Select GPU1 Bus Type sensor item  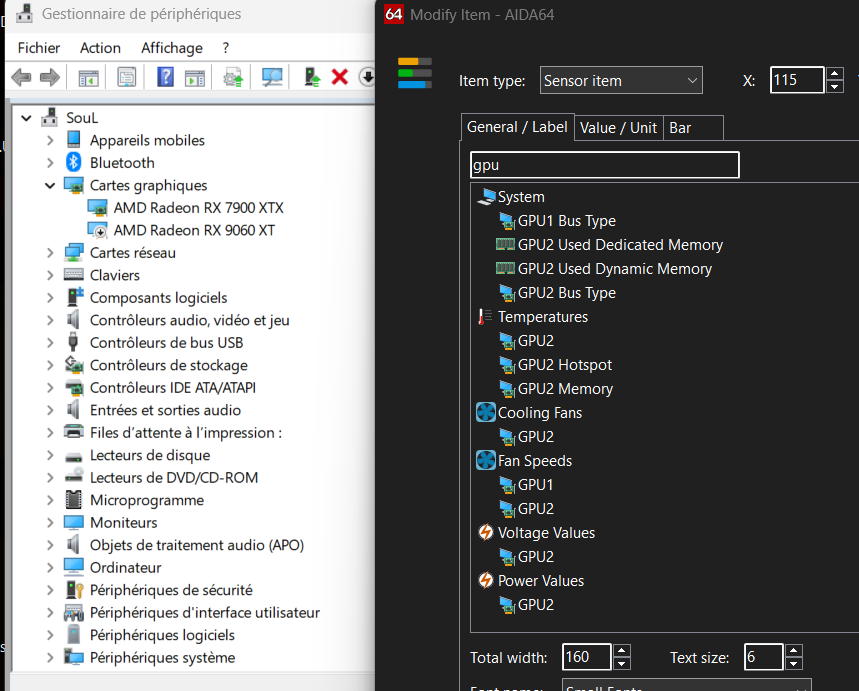(x=566, y=221)
